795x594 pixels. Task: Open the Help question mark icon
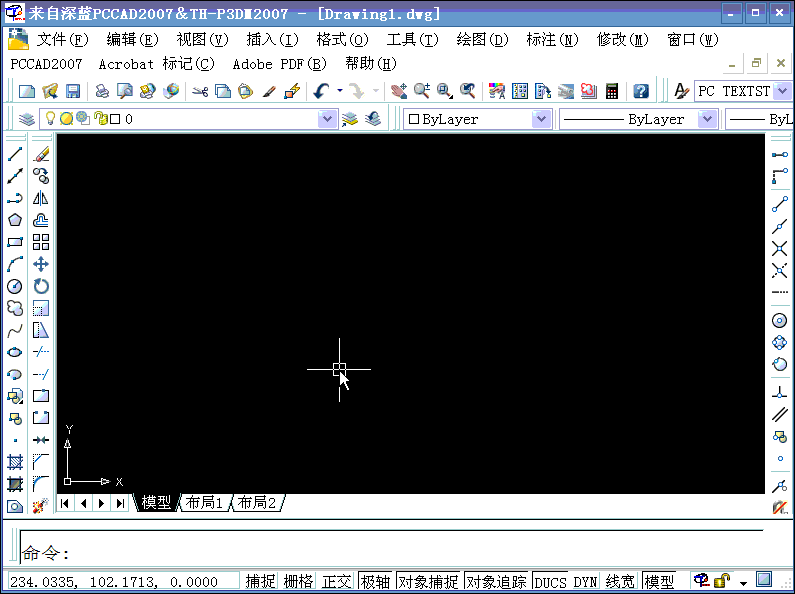[x=641, y=91]
